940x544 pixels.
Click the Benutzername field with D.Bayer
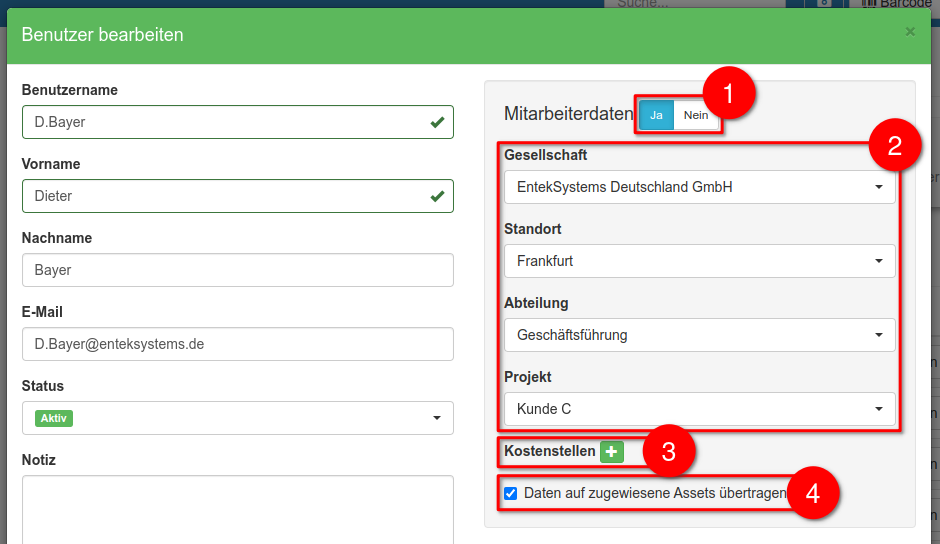(237, 122)
